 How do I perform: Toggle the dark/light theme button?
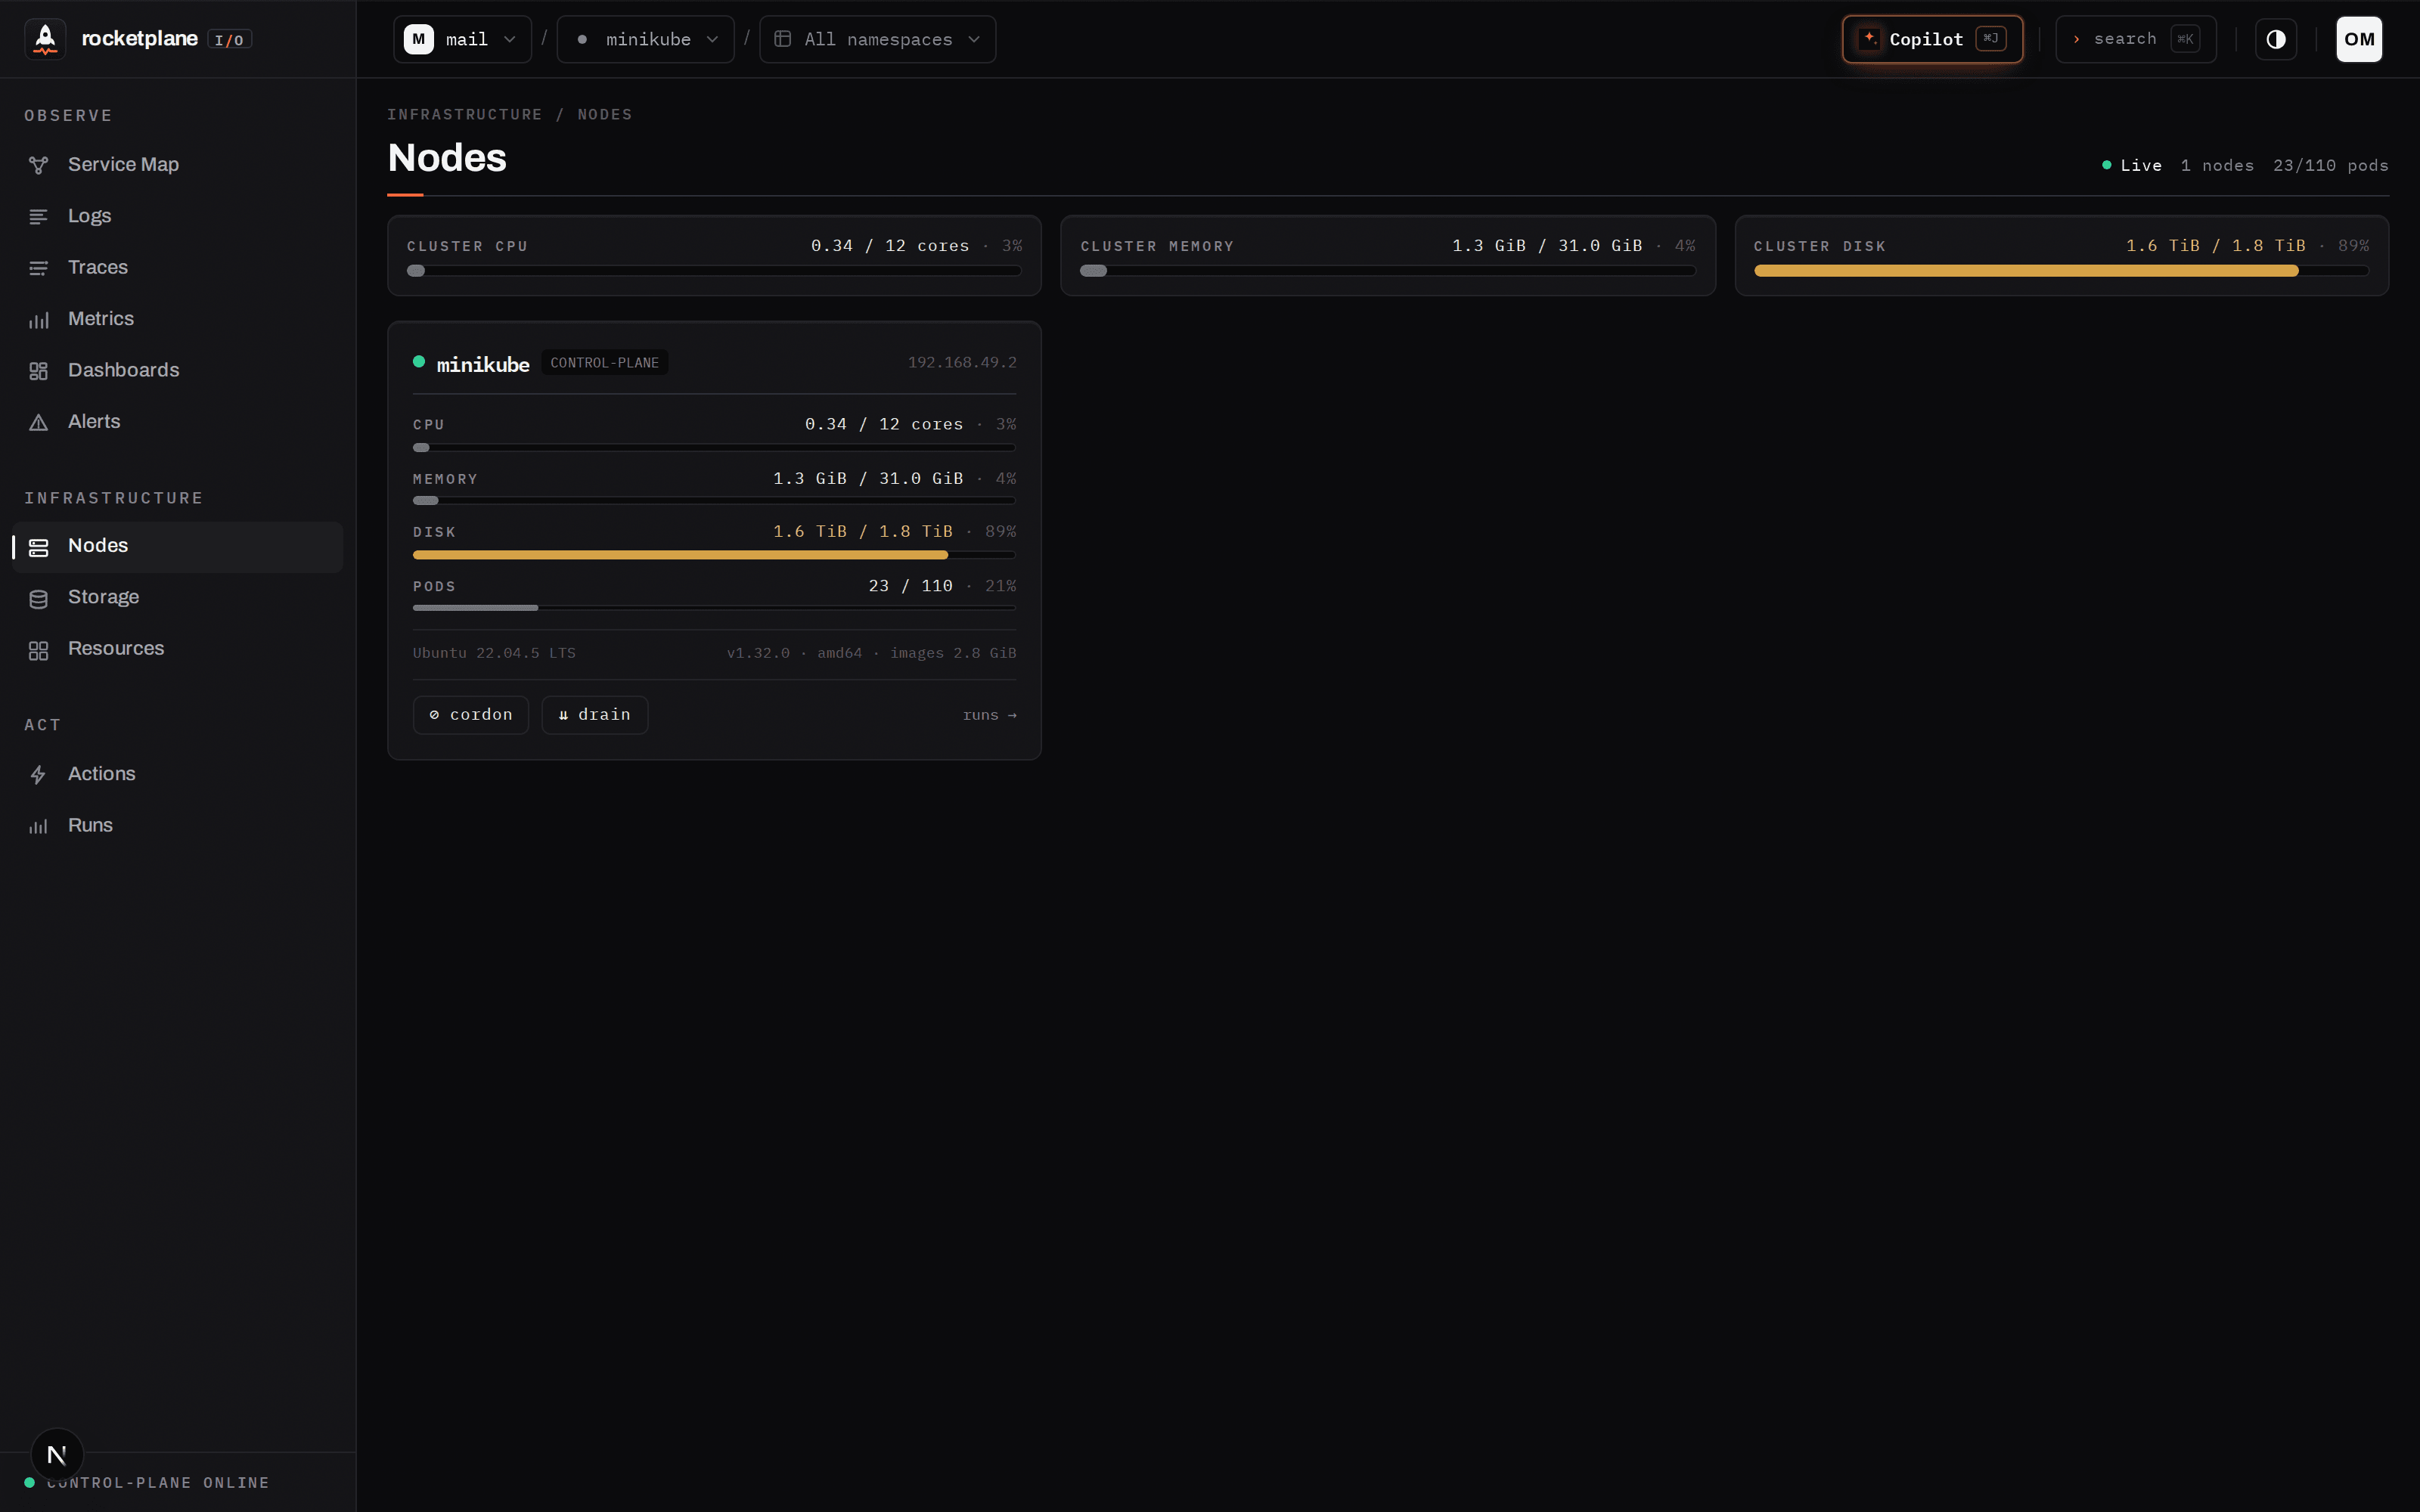pyautogui.click(x=2276, y=39)
